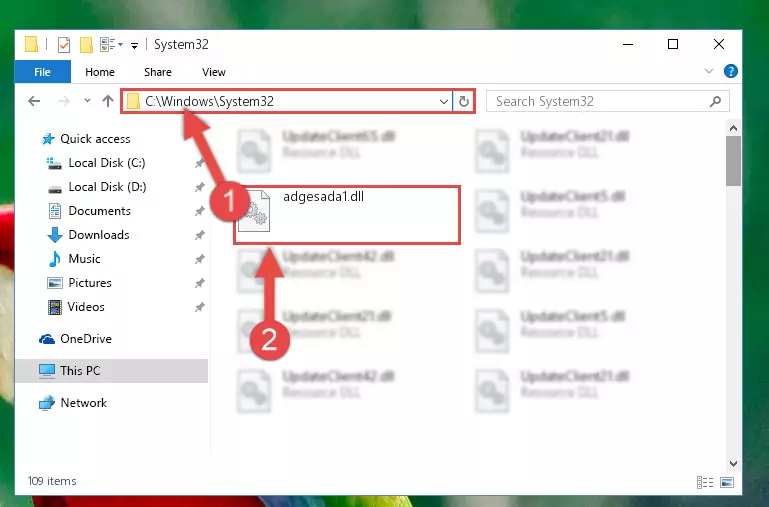Click the Search System32 field
The image size is (769, 507).
click(x=608, y=101)
